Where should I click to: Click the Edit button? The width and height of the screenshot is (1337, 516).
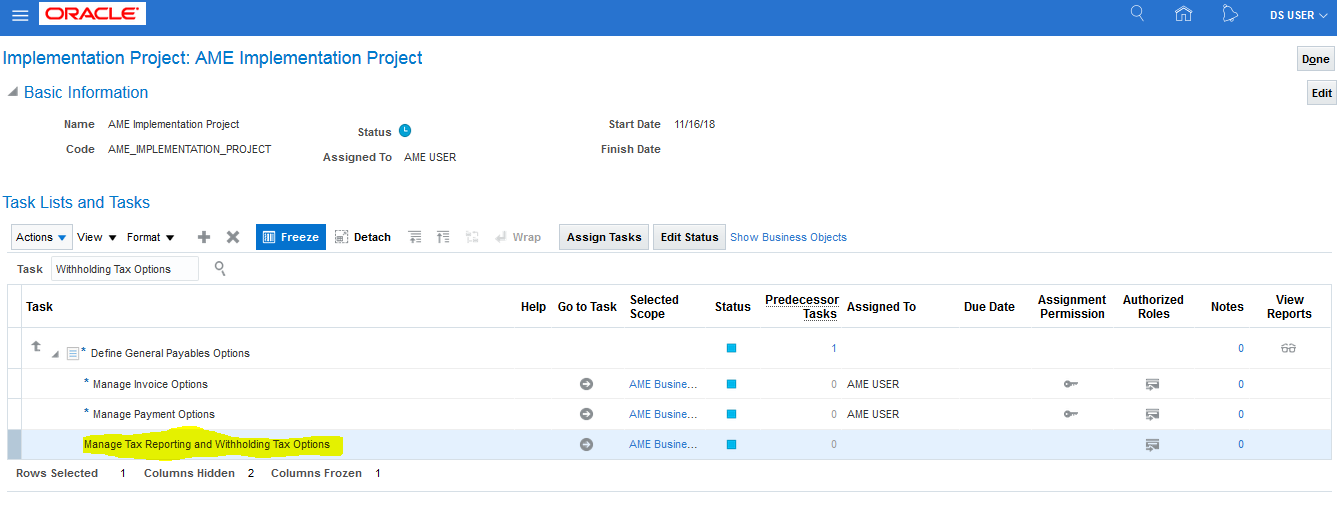(x=1321, y=93)
